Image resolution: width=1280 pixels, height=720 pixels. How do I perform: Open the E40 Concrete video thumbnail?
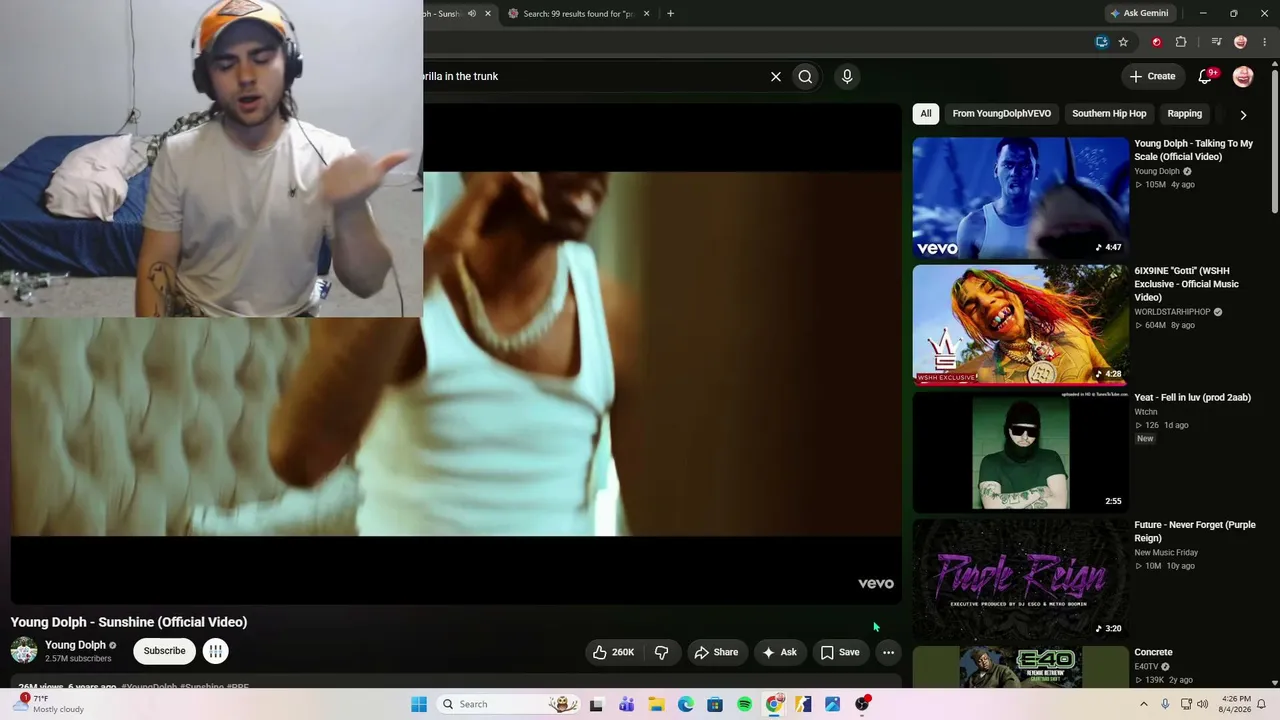[1020, 667]
